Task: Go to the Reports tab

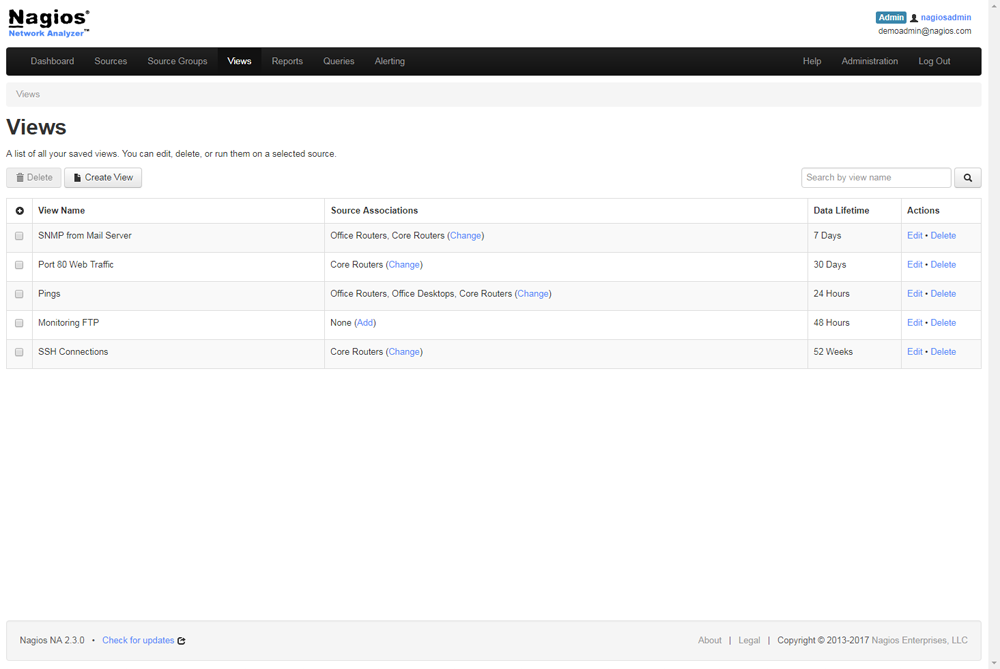Action: (x=287, y=61)
